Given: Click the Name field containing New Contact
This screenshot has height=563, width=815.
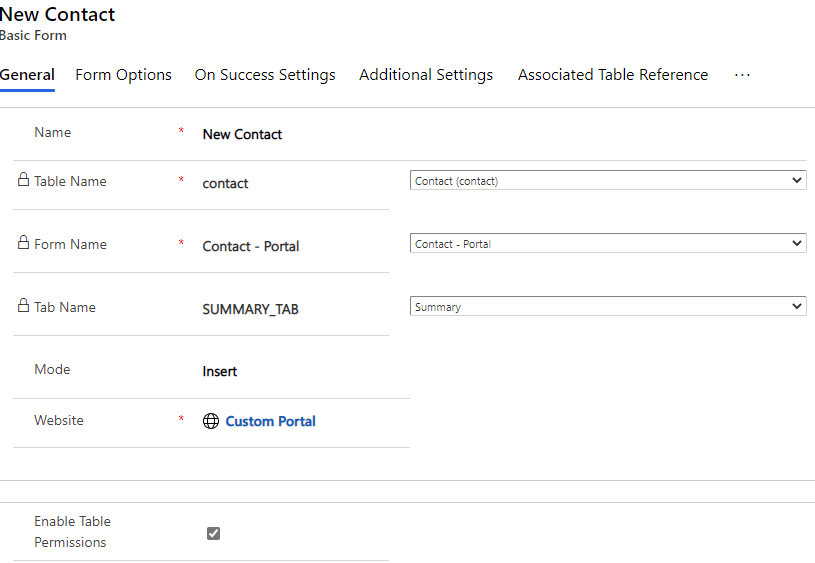Looking at the screenshot, I should (x=243, y=134).
